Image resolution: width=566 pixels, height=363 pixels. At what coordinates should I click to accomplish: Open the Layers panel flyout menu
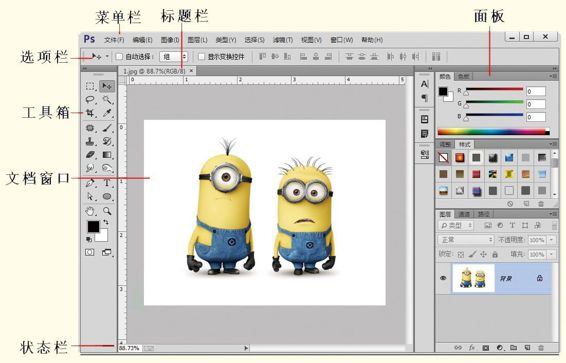click(553, 214)
